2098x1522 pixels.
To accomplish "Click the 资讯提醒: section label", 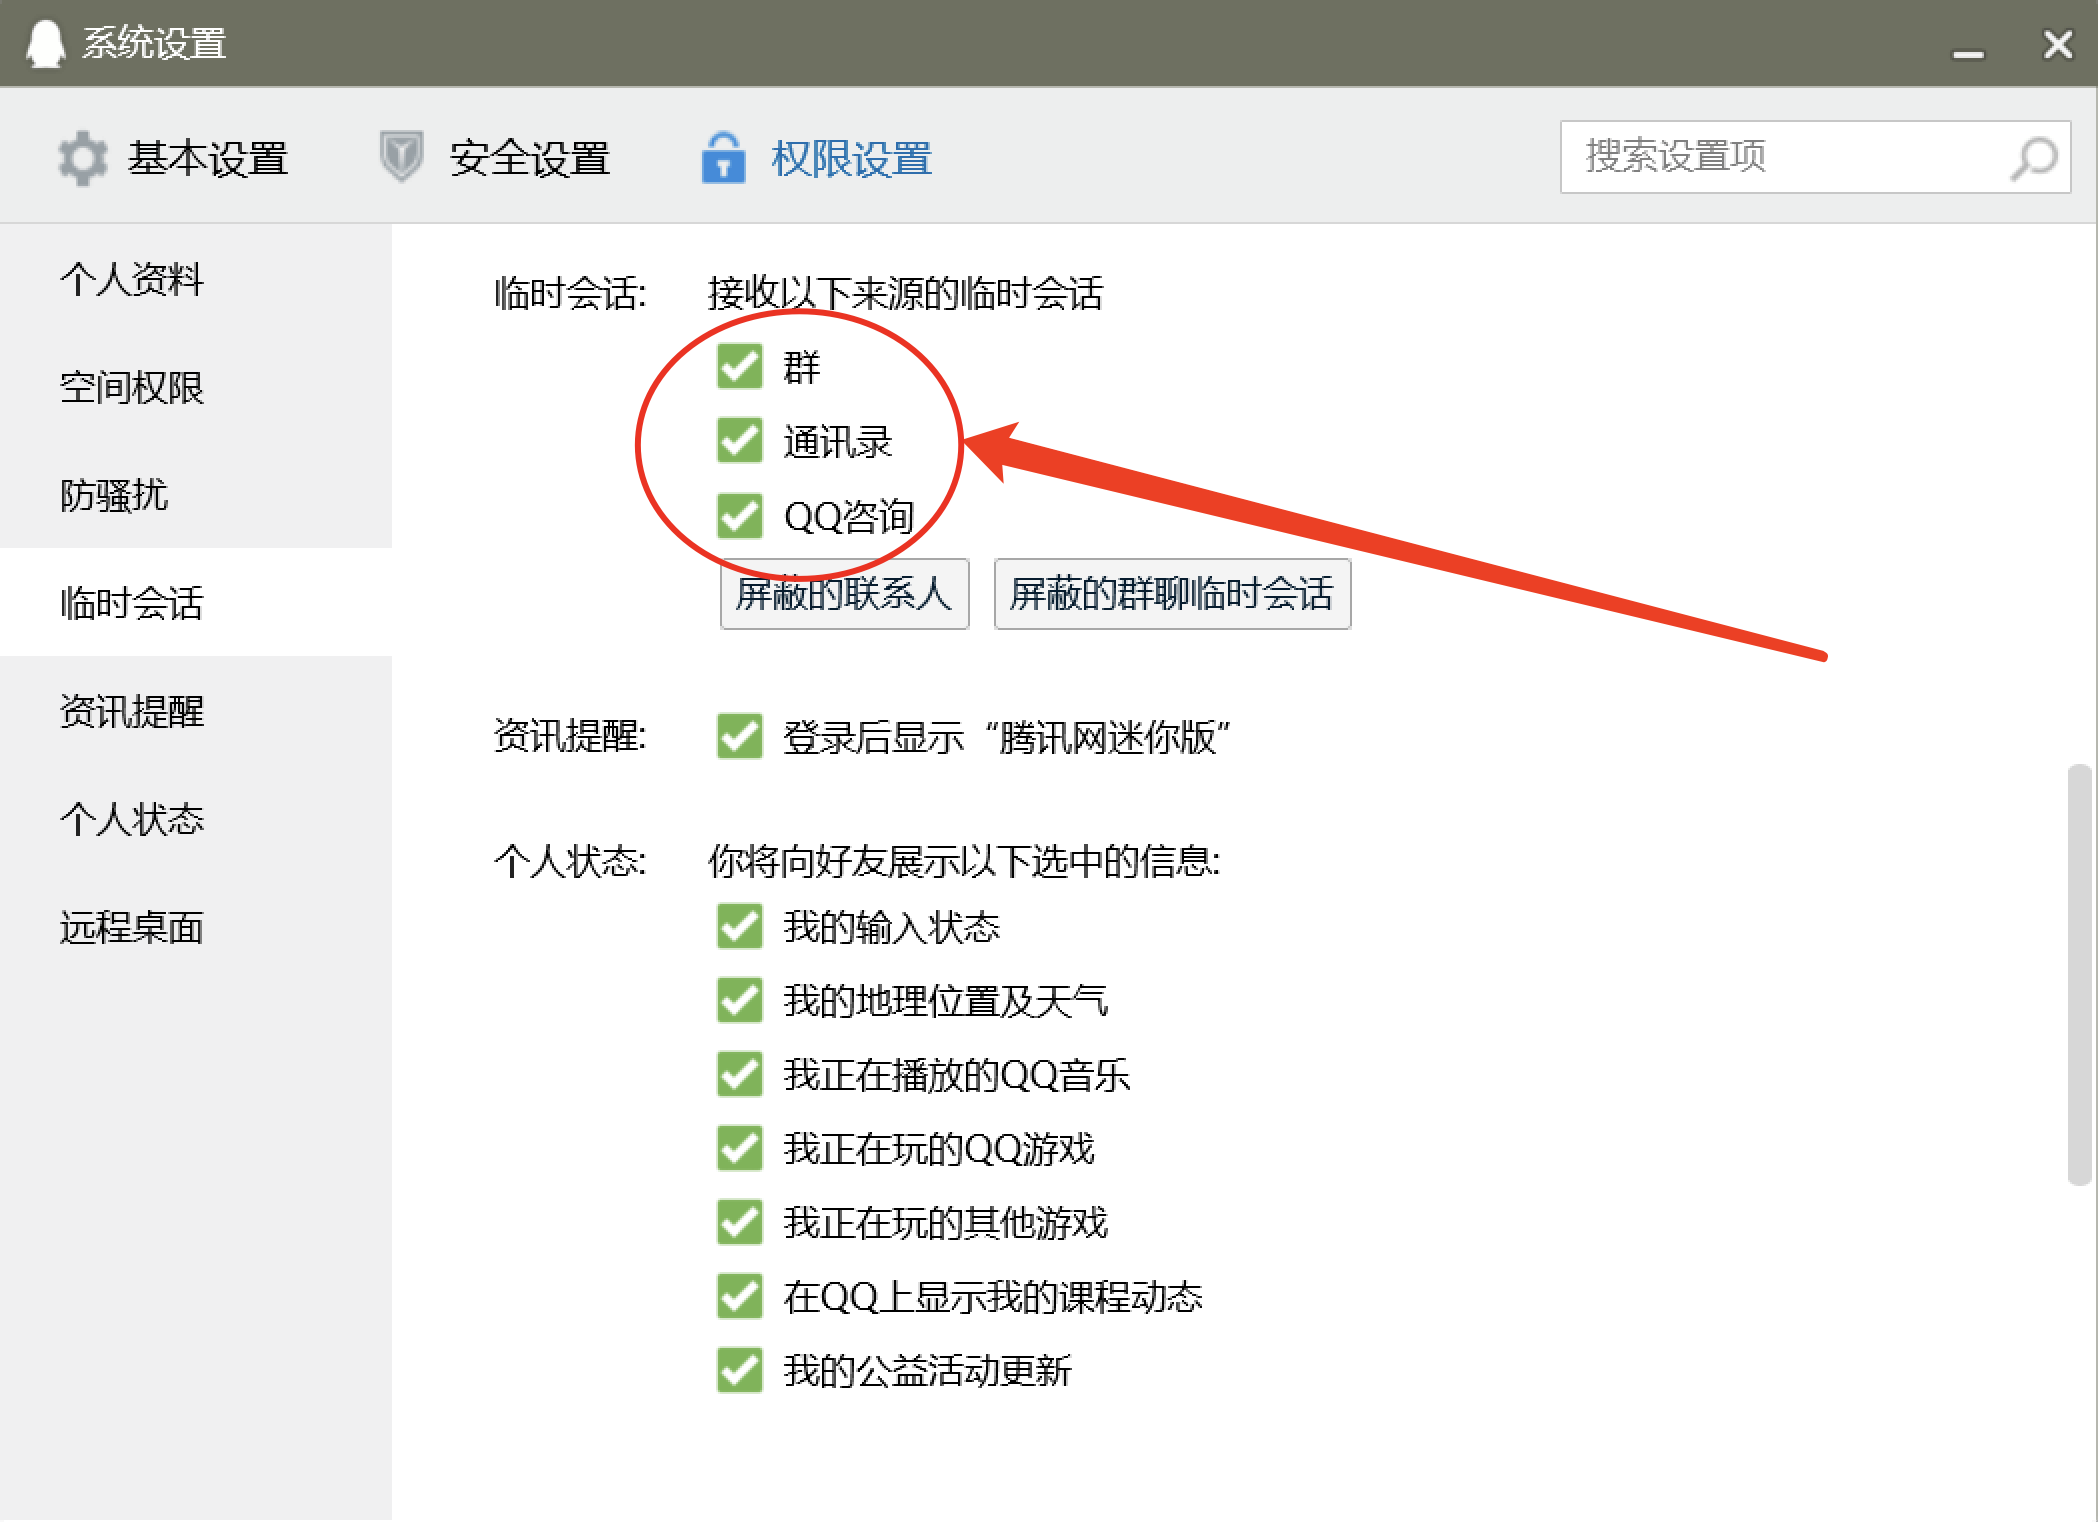I will tap(570, 736).
